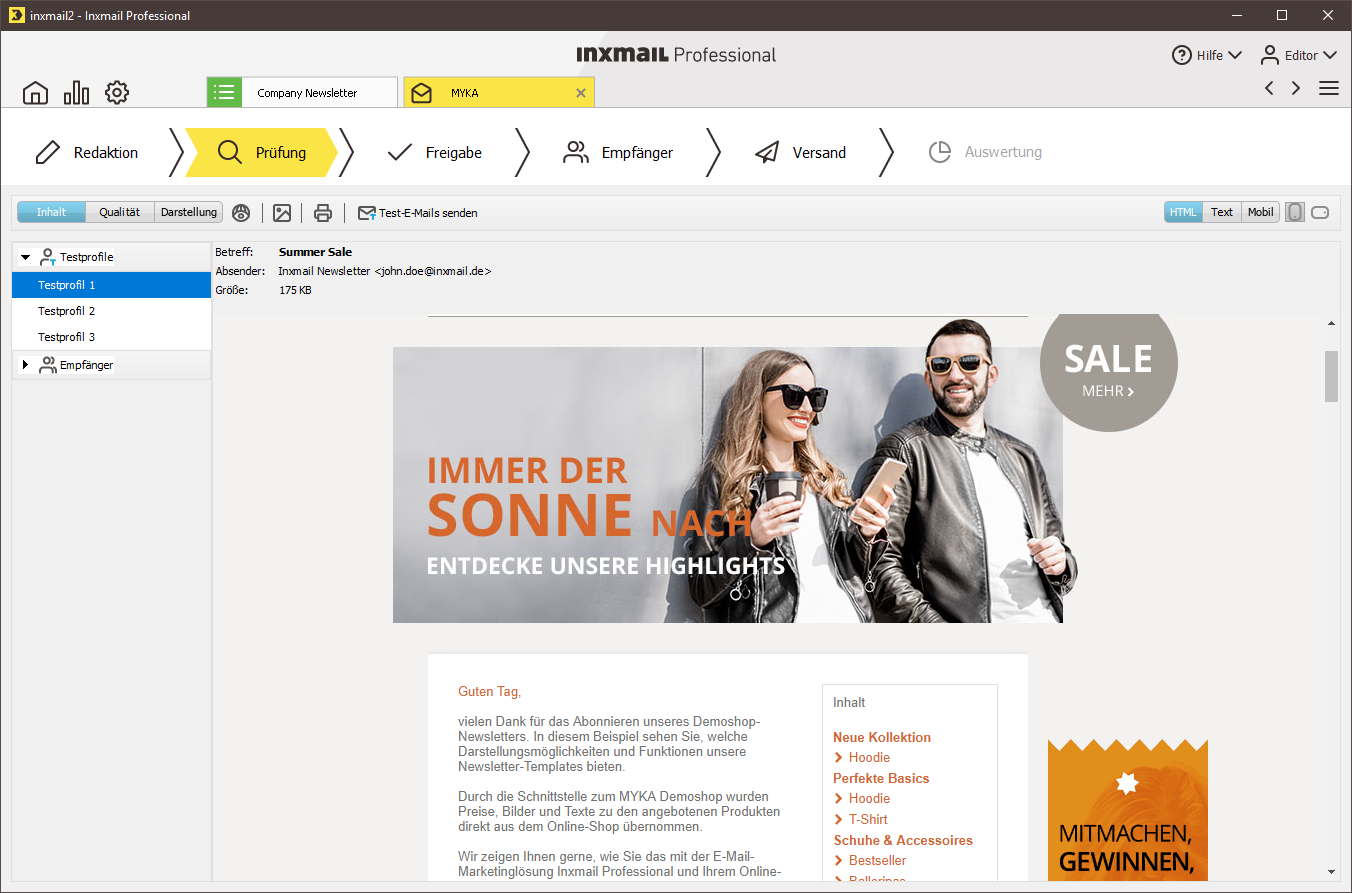Click the Mitmachen, Gewinnen banner

point(1128,810)
